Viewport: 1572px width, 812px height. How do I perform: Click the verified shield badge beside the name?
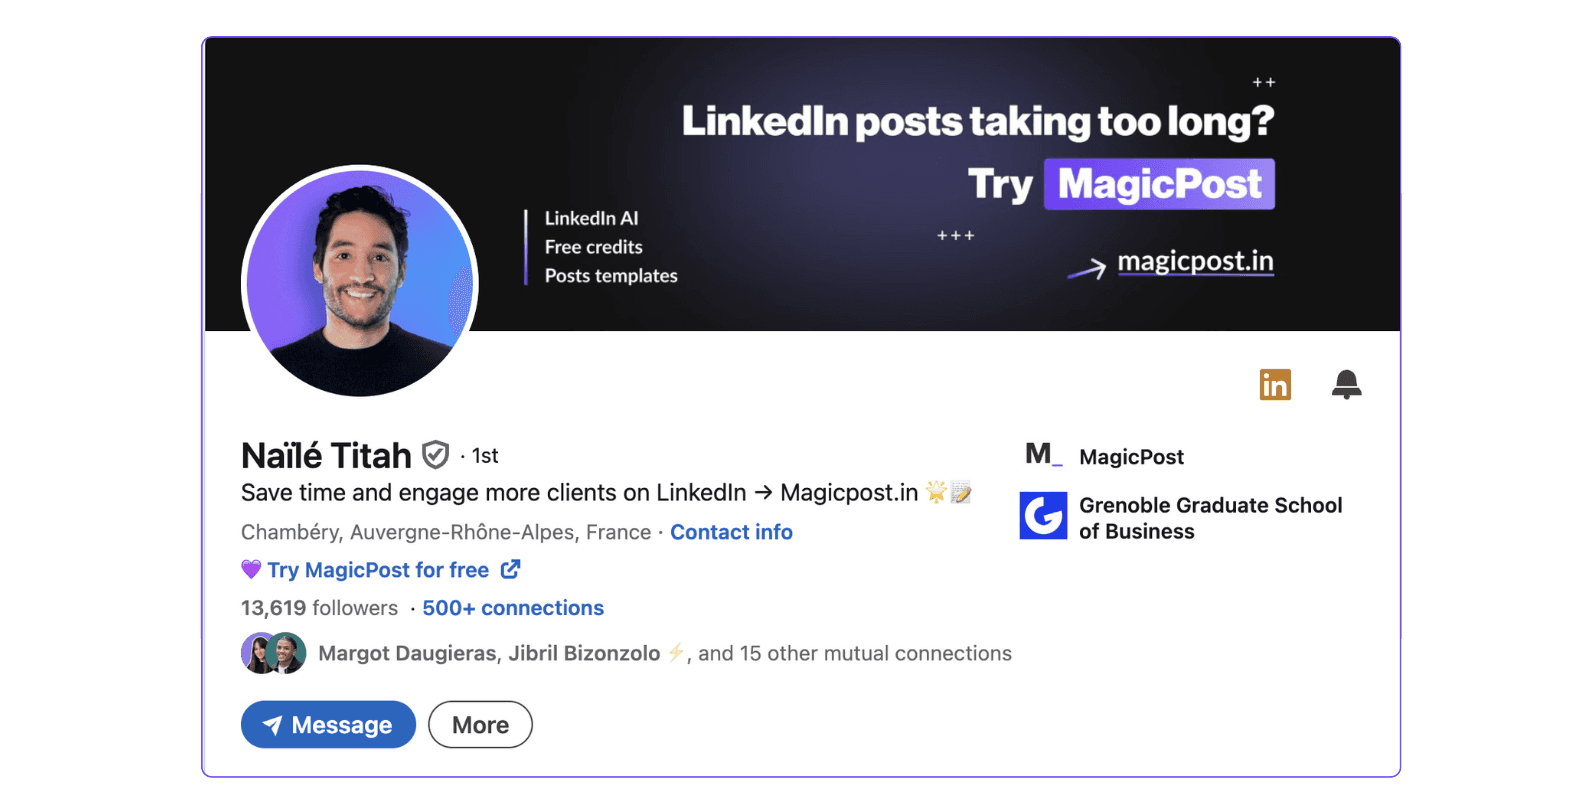435,455
